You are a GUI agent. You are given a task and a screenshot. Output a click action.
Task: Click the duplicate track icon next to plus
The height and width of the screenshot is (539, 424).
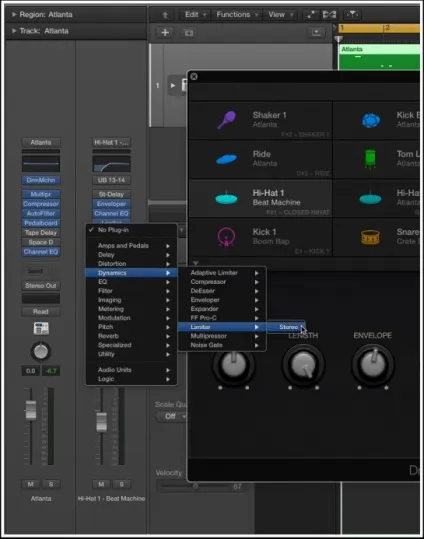pos(189,33)
